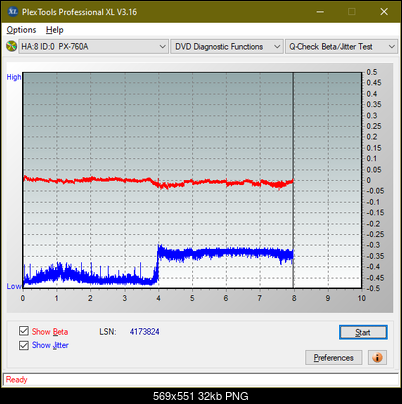
Task: Click the Show Jitter blue label
Action: pos(50,345)
